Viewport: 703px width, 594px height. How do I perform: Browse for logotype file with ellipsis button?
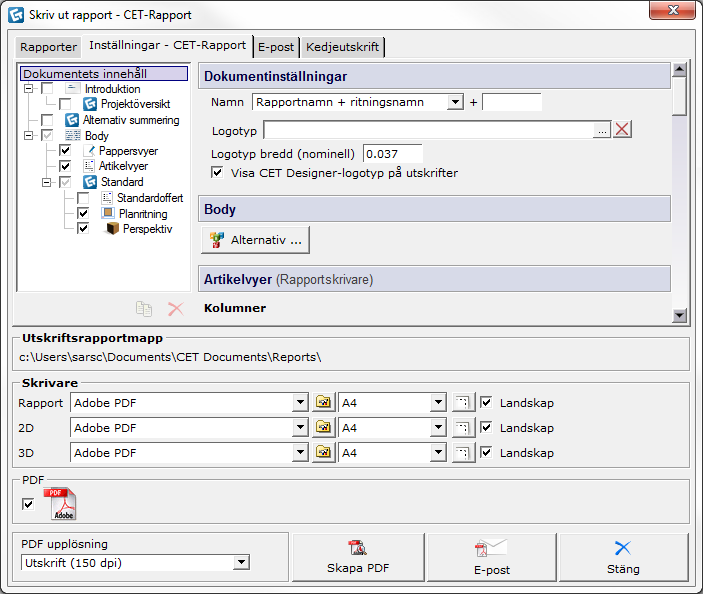point(601,129)
